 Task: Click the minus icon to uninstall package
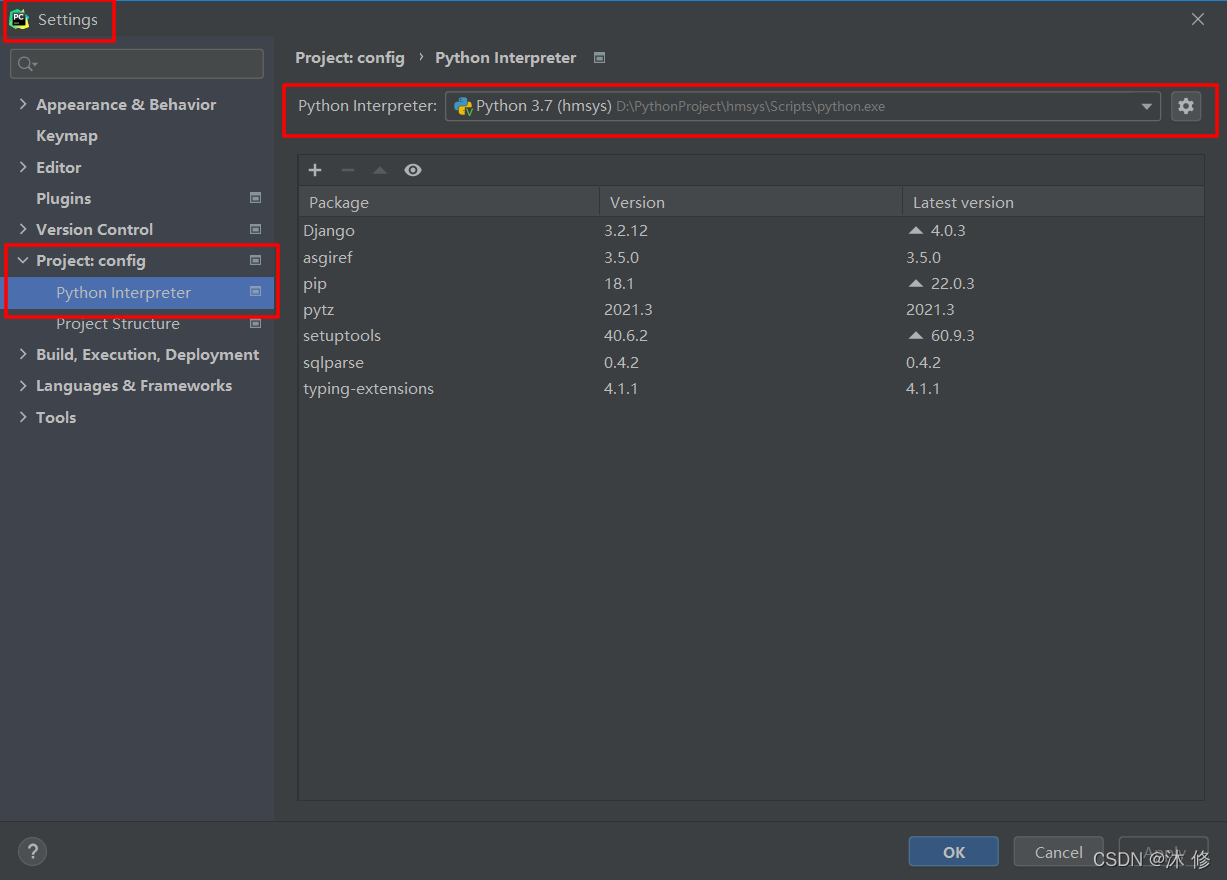pos(348,170)
